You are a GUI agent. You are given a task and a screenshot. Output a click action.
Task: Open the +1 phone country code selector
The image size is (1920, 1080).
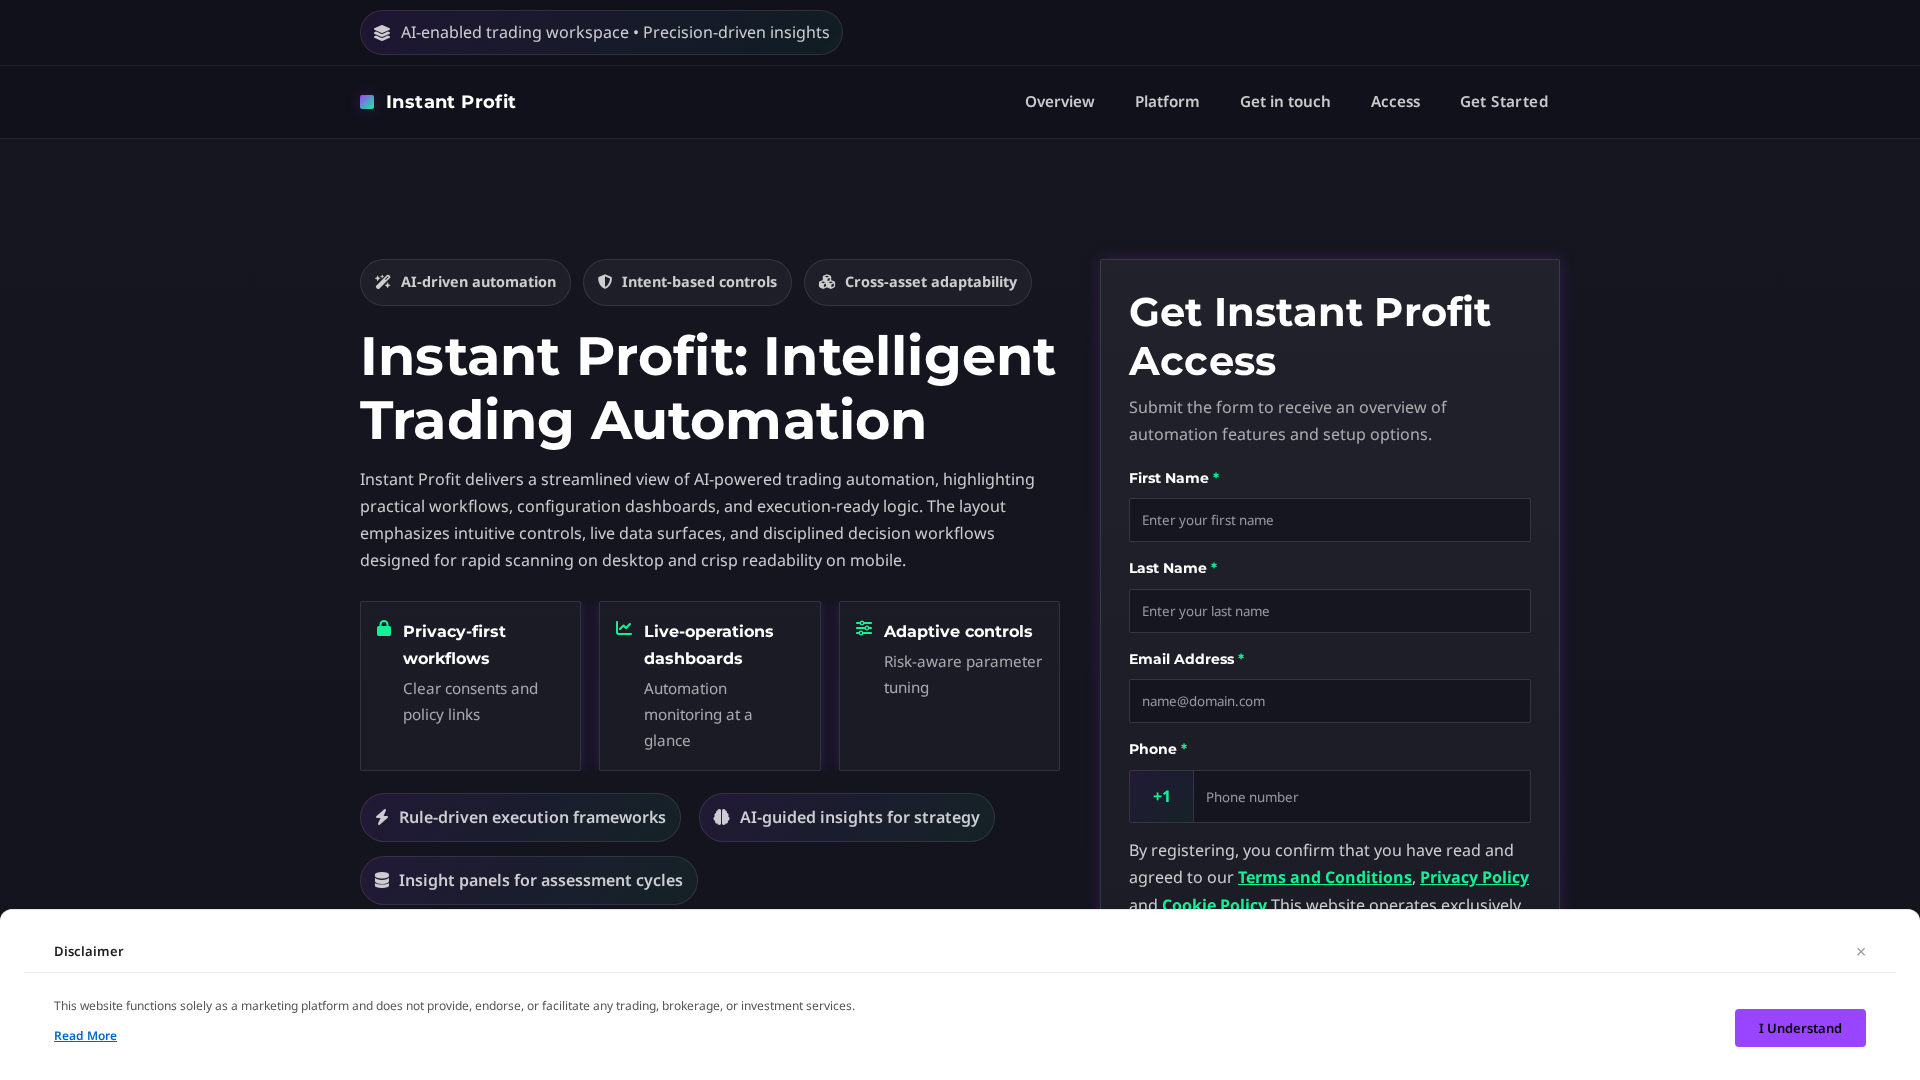point(1160,797)
